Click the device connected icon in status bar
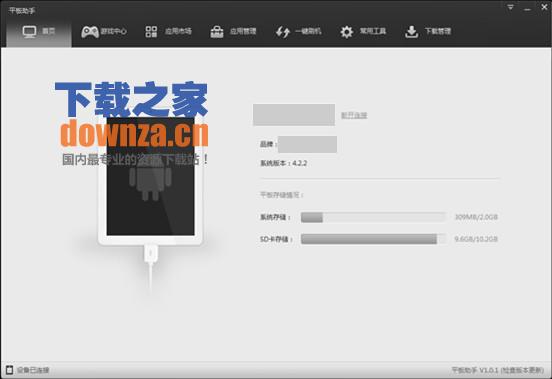 10,370
